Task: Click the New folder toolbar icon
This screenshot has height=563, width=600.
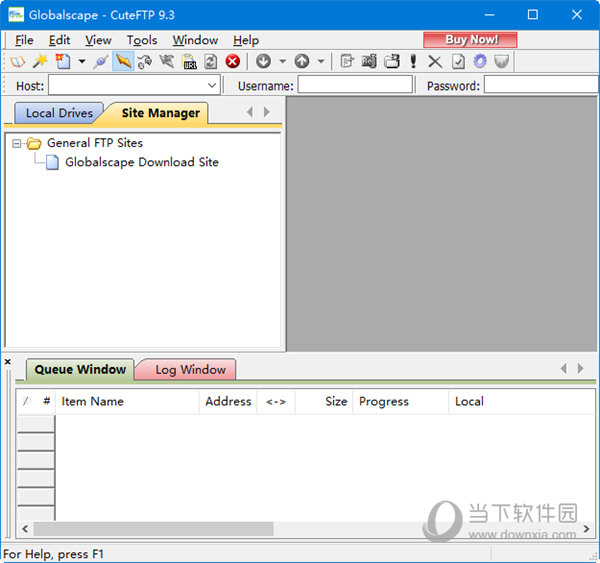Action: coord(392,61)
